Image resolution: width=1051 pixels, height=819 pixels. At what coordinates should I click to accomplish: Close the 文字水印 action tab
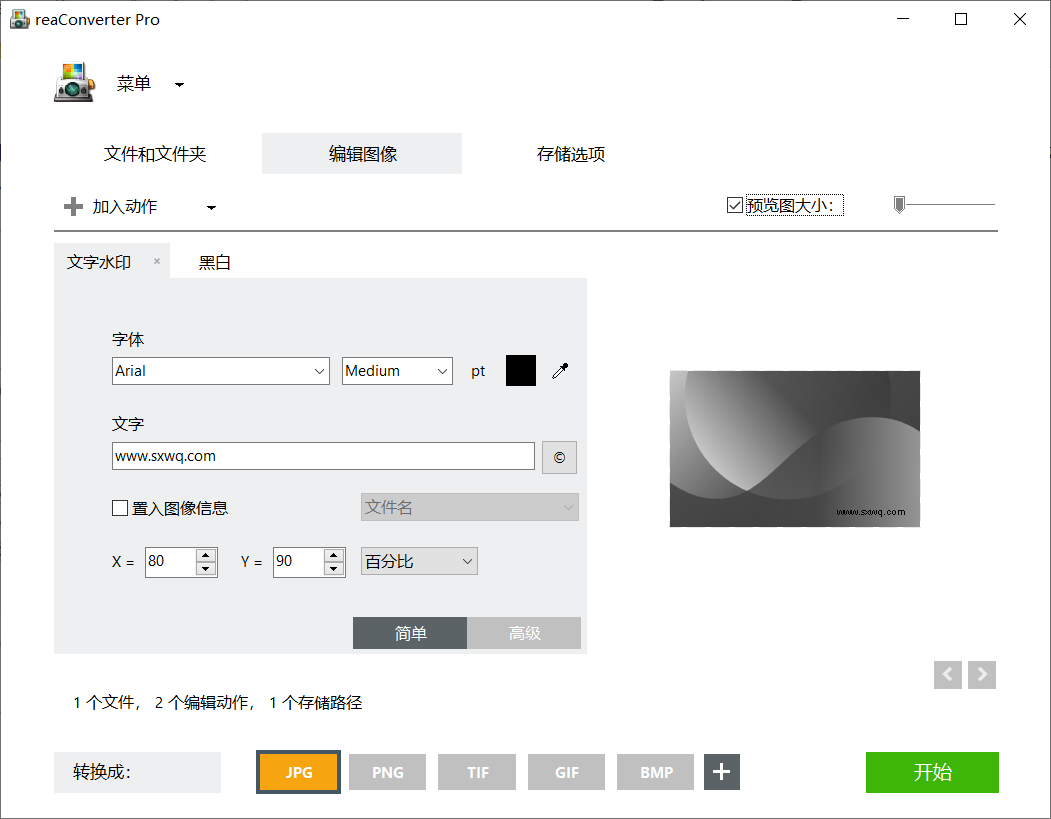pyautogui.click(x=157, y=261)
